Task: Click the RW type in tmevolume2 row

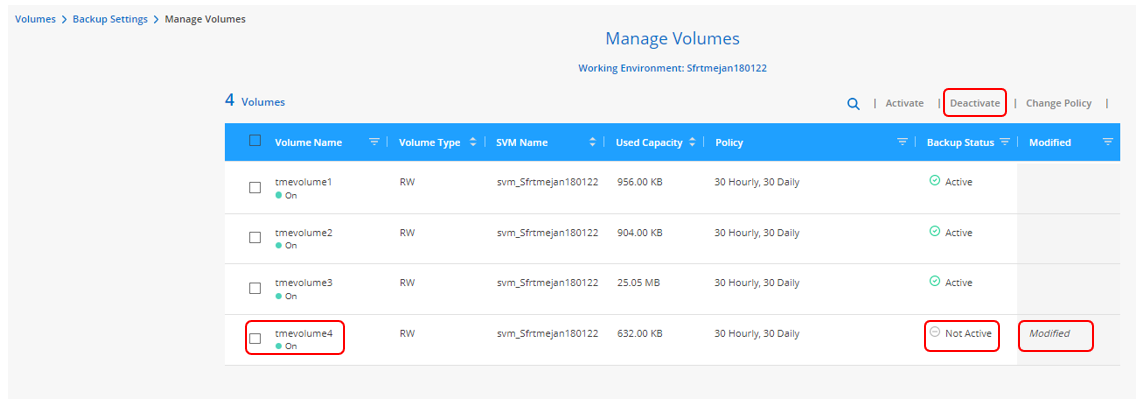Action: (407, 232)
